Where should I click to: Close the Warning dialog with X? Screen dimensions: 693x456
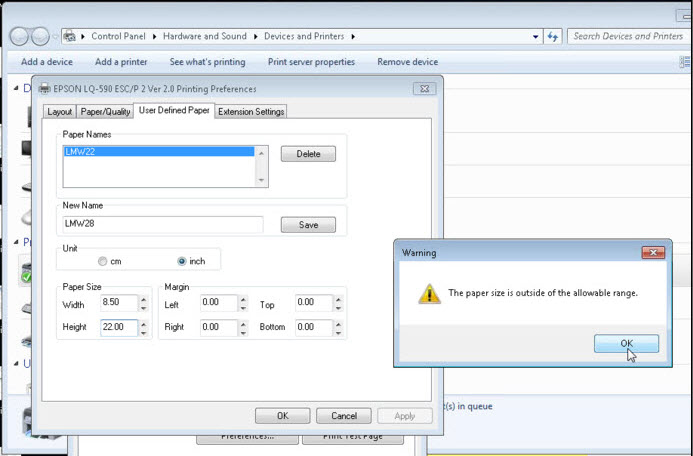(654, 253)
